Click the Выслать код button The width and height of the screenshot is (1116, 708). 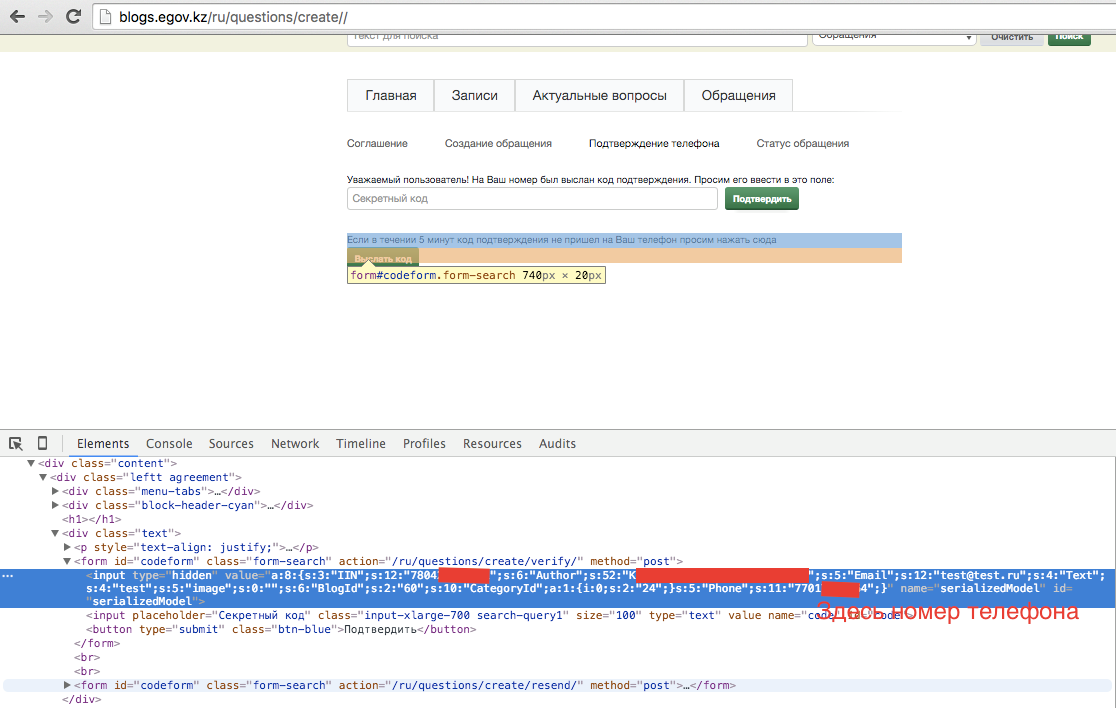point(383,258)
